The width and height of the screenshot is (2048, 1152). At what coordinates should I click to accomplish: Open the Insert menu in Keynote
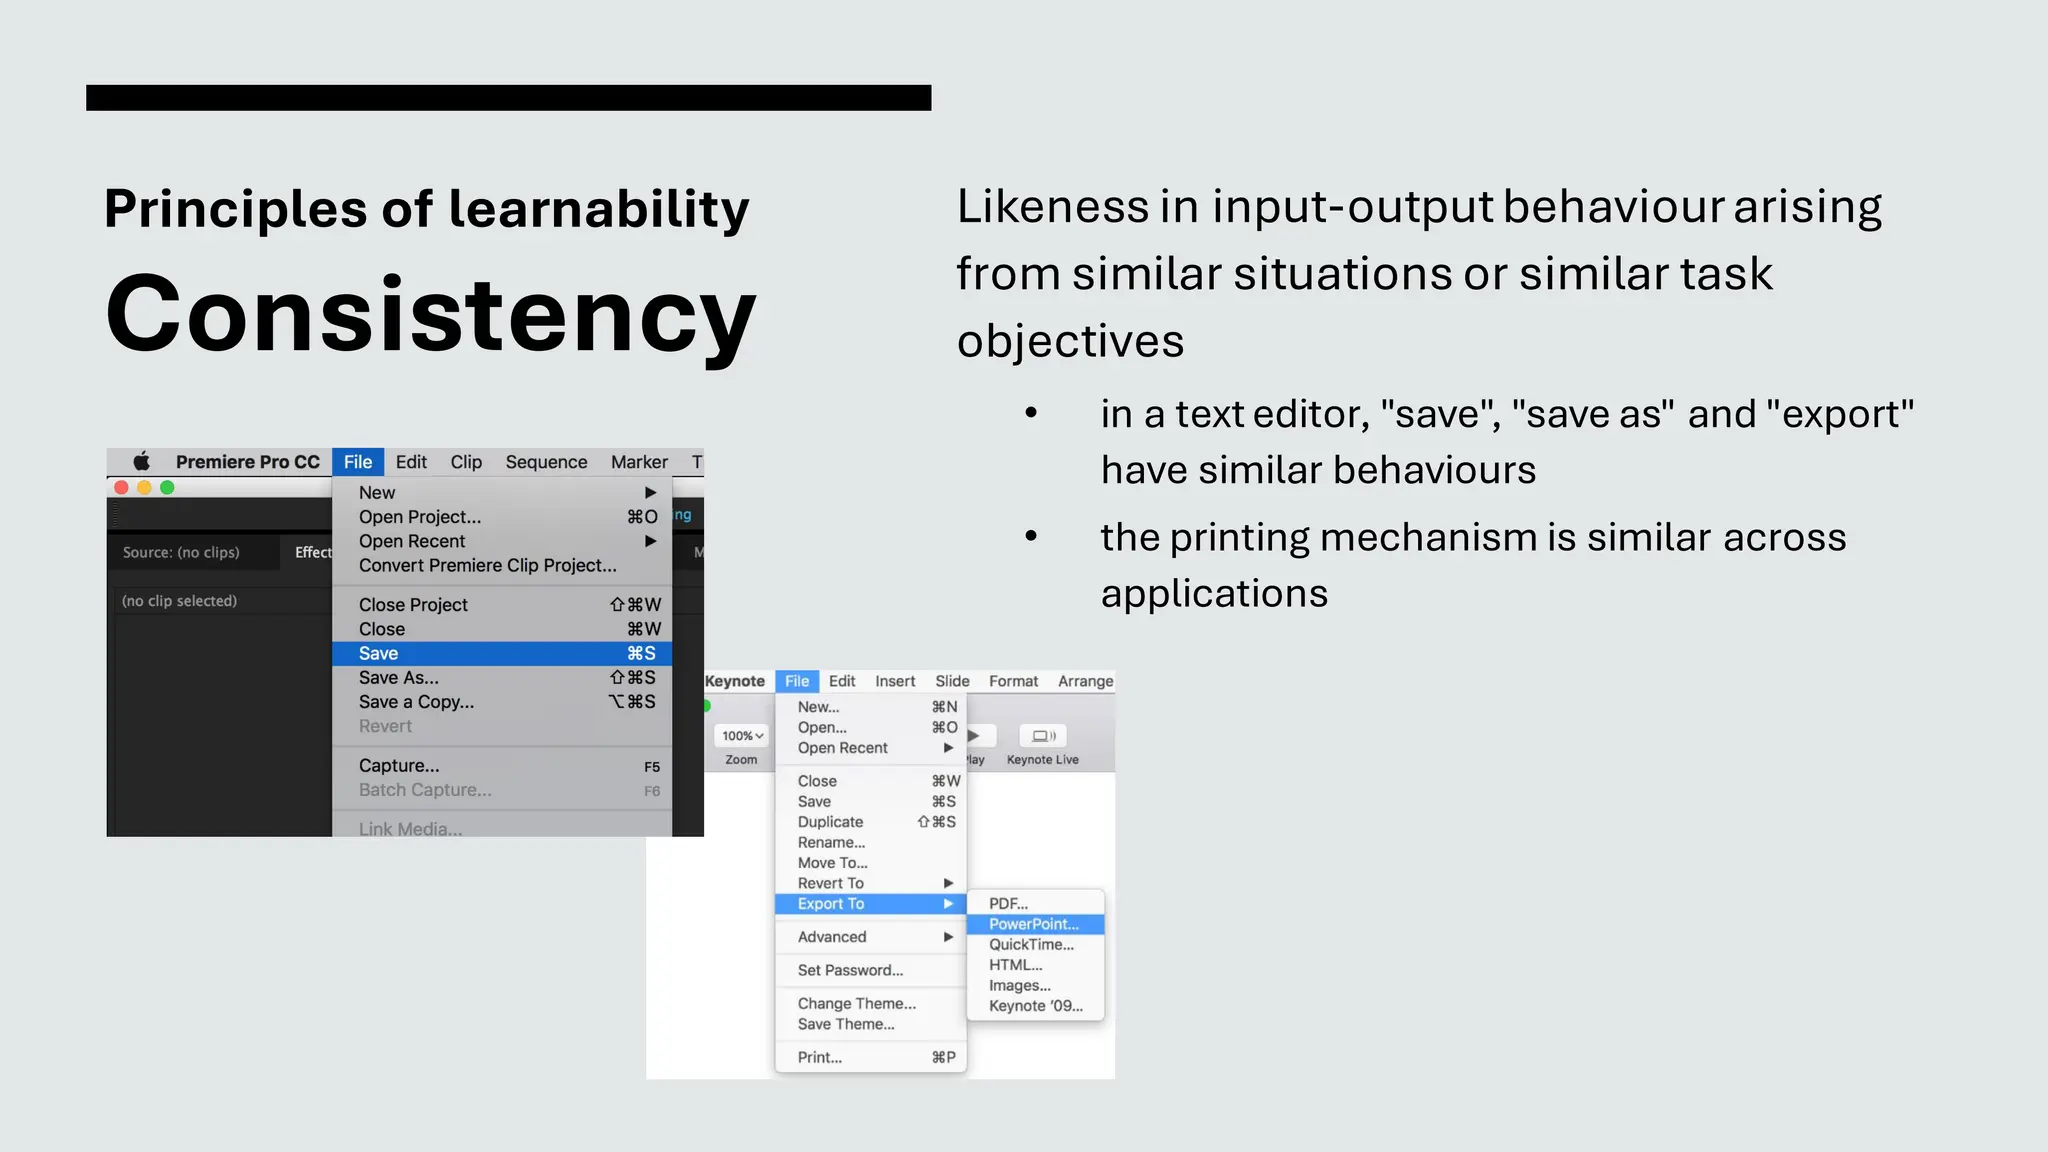pyautogui.click(x=895, y=681)
